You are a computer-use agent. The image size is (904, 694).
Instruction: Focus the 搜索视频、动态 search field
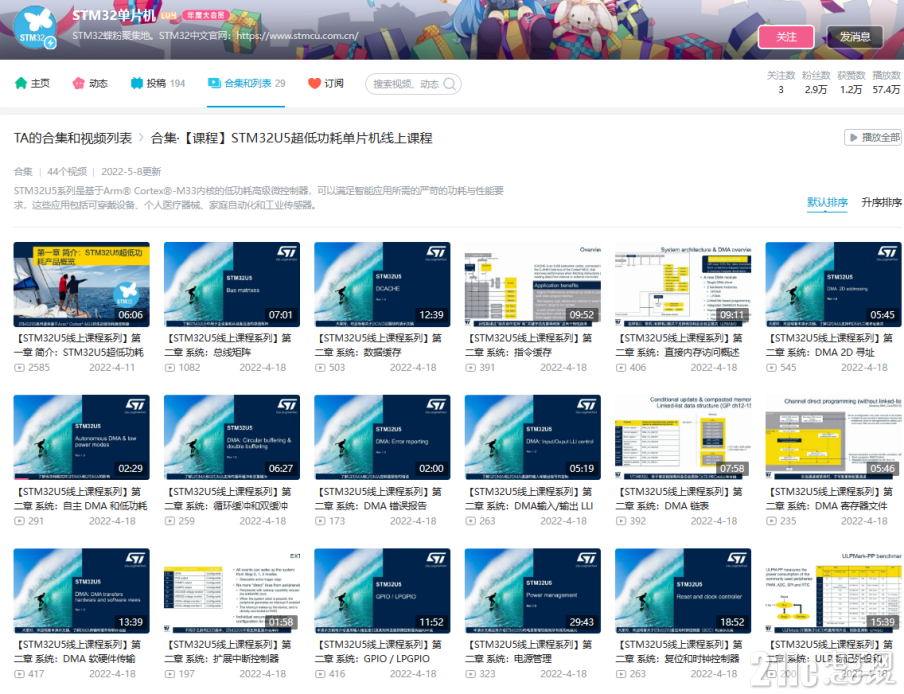(x=413, y=84)
